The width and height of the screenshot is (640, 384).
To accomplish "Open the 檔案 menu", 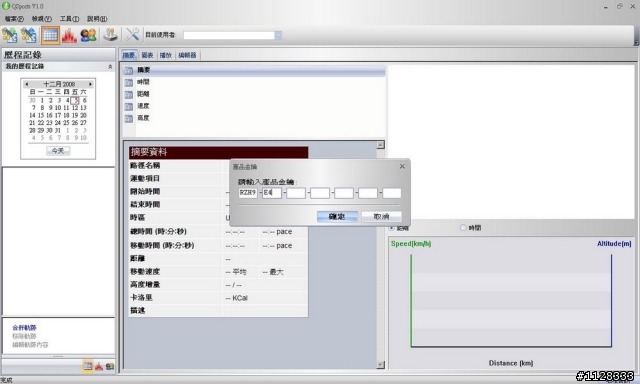I will point(14,19).
